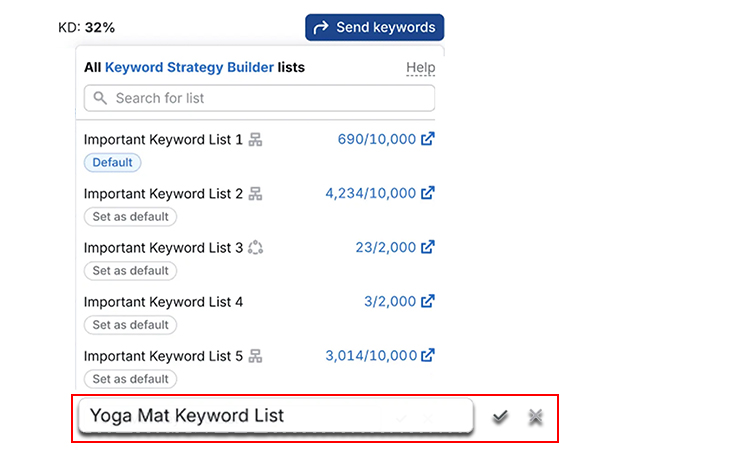Screen dimensions: 750x450
Task: Click the cluster icon beside Keyword List 5
Action: click(x=255, y=356)
